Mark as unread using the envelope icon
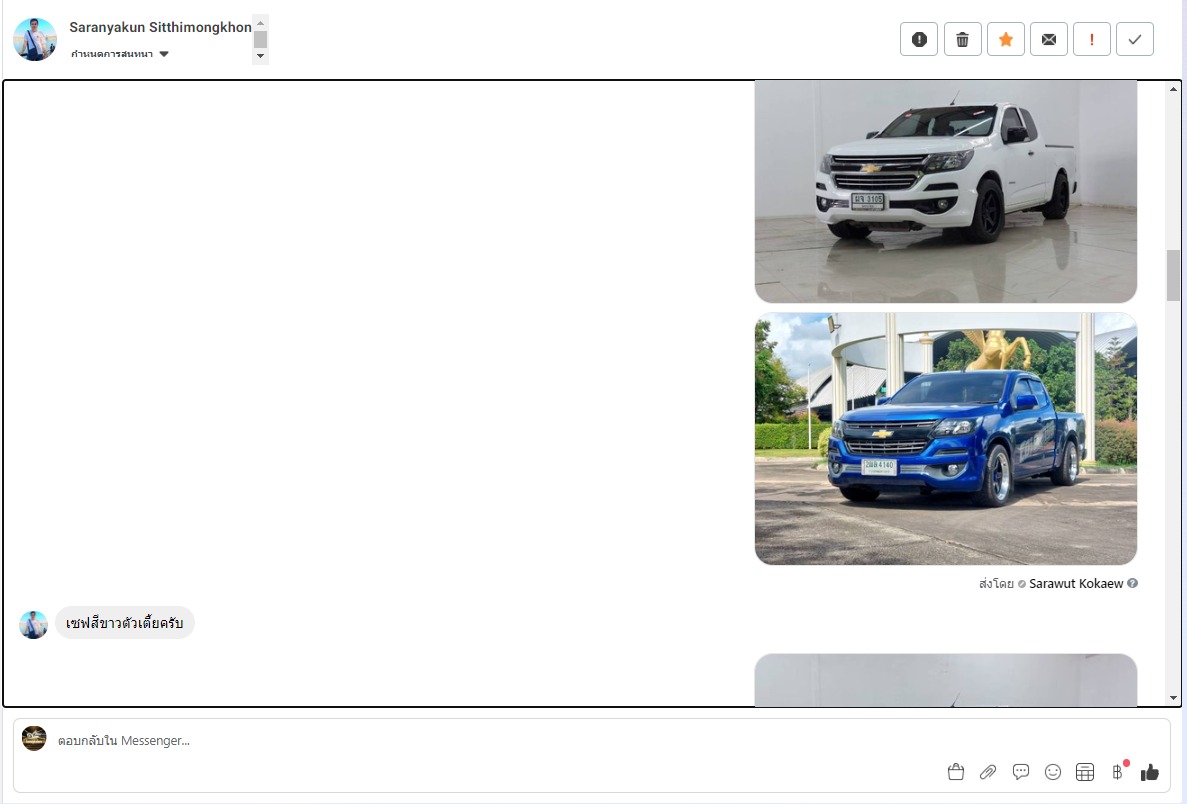Viewport: 1187px width, 804px height. click(x=1048, y=39)
